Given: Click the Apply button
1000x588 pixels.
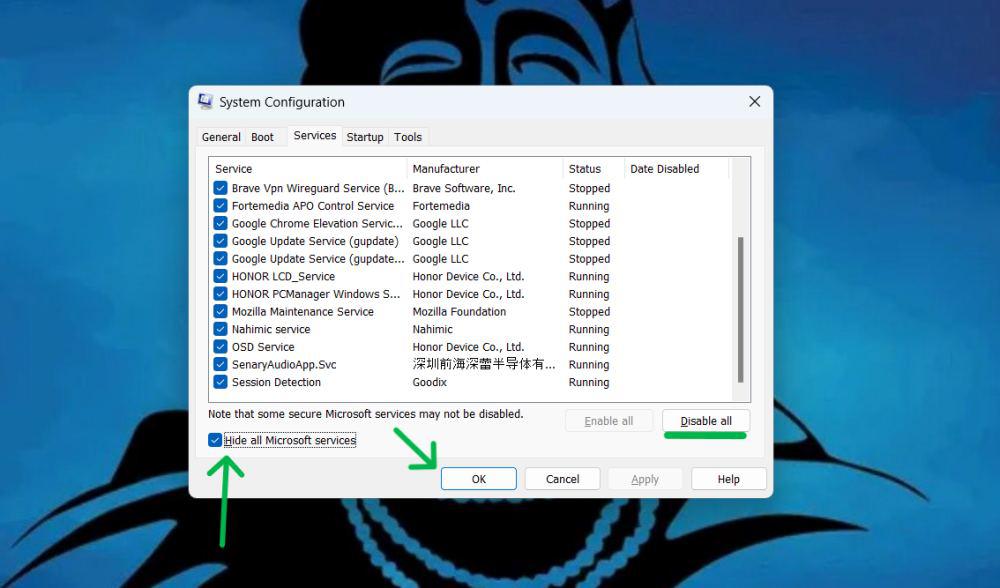Looking at the screenshot, I should tap(645, 479).
